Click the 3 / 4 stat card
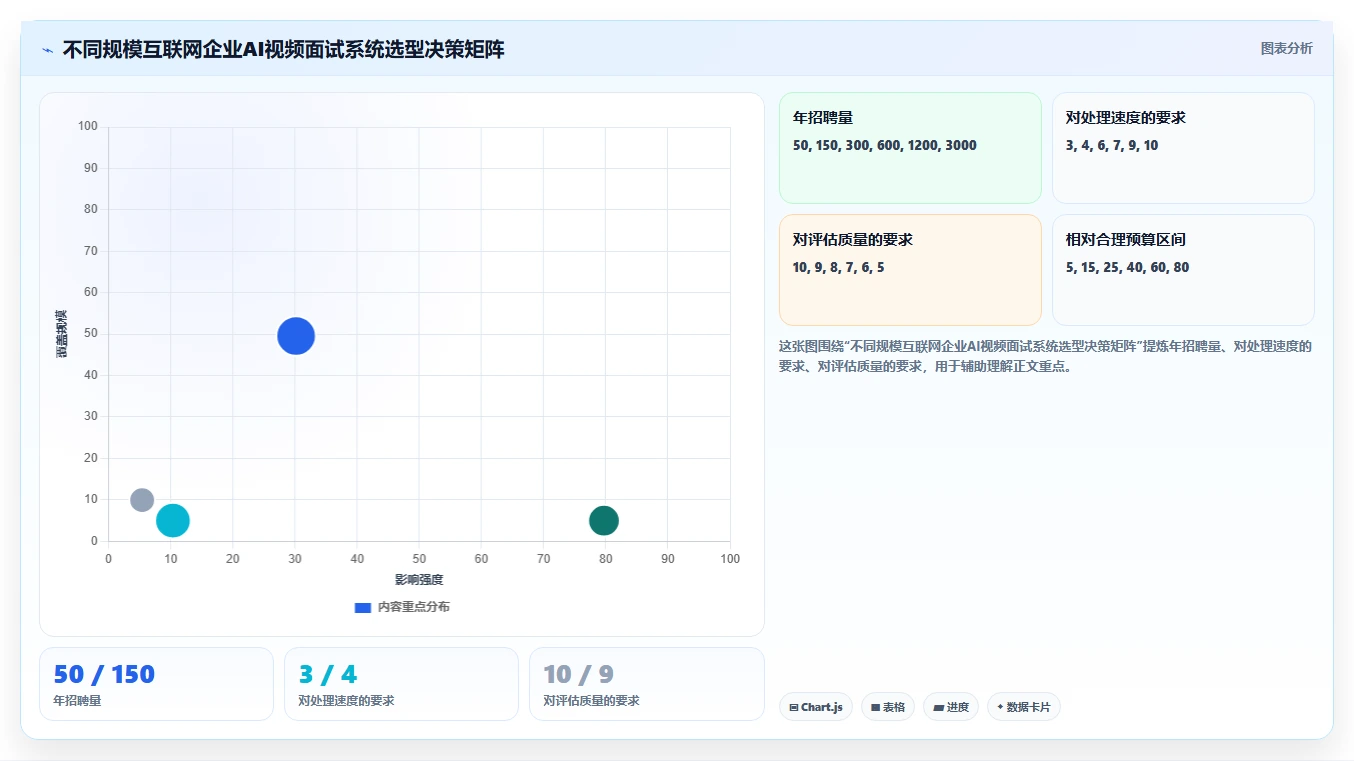 401,684
